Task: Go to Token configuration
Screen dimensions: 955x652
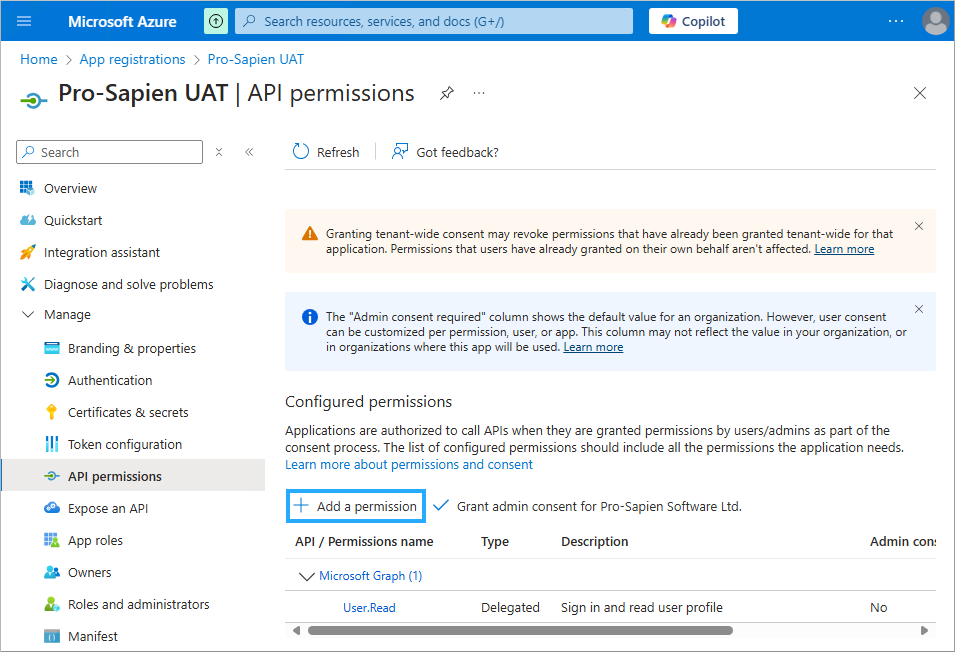Action: (124, 444)
